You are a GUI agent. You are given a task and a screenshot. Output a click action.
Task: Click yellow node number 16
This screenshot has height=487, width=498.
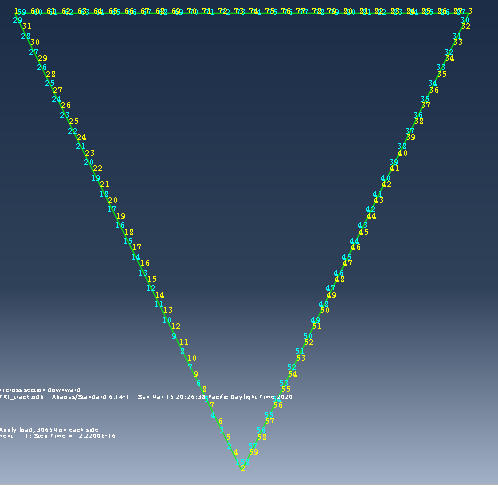click(x=145, y=263)
